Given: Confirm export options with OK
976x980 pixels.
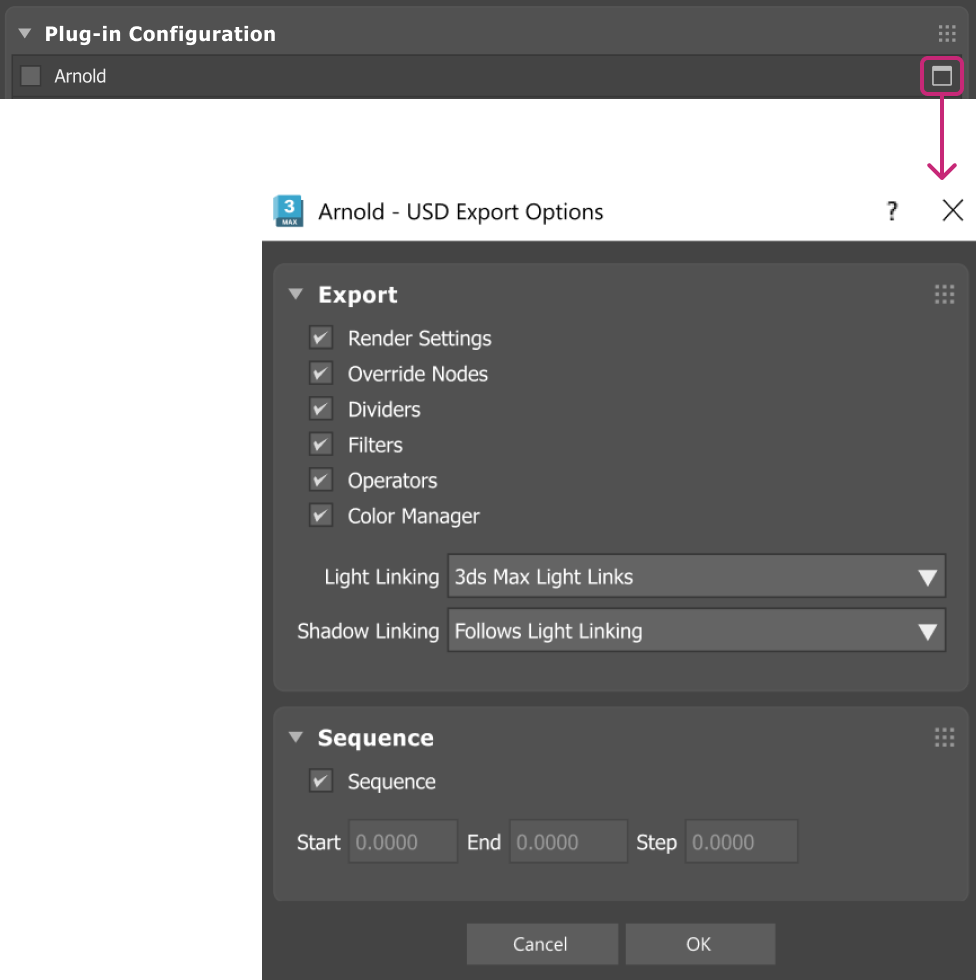Looking at the screenshot, I should click(x=699, y=944).
